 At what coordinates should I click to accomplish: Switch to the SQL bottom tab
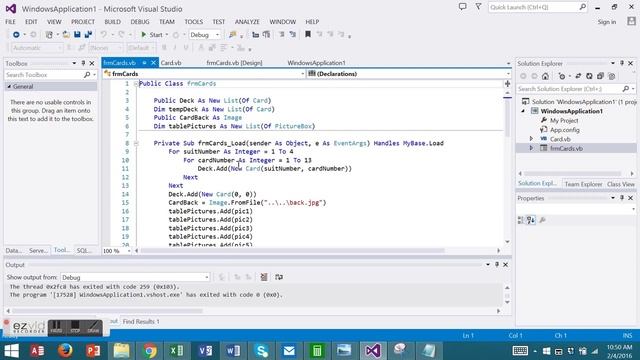tap(84, 250)
